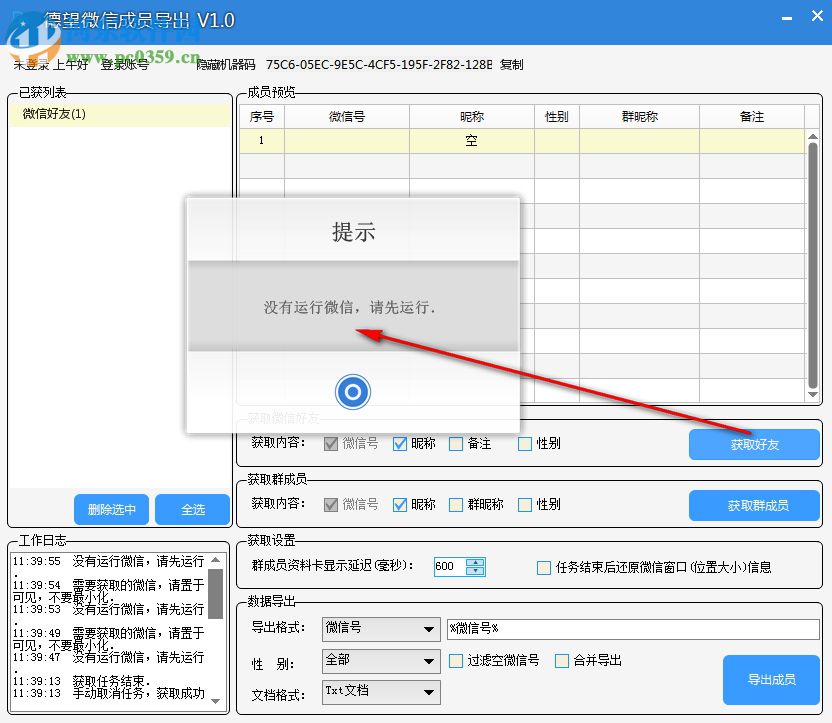This screenshot has height=723, width=832.
Task: Open the 文档格式 dropdown showing Txt文档
Action: coord(381,692)
